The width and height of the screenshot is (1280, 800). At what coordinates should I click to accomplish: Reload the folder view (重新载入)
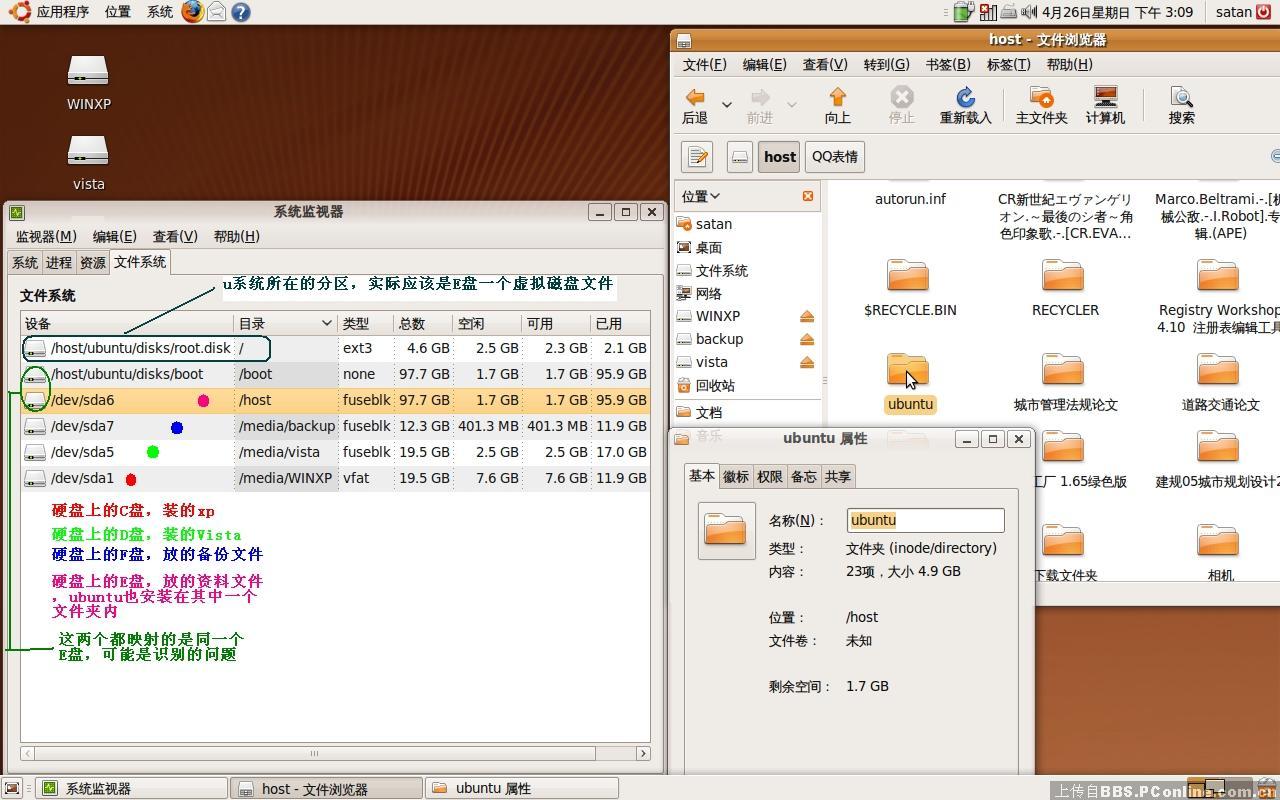pyautogui.click(x=965, y=98)
